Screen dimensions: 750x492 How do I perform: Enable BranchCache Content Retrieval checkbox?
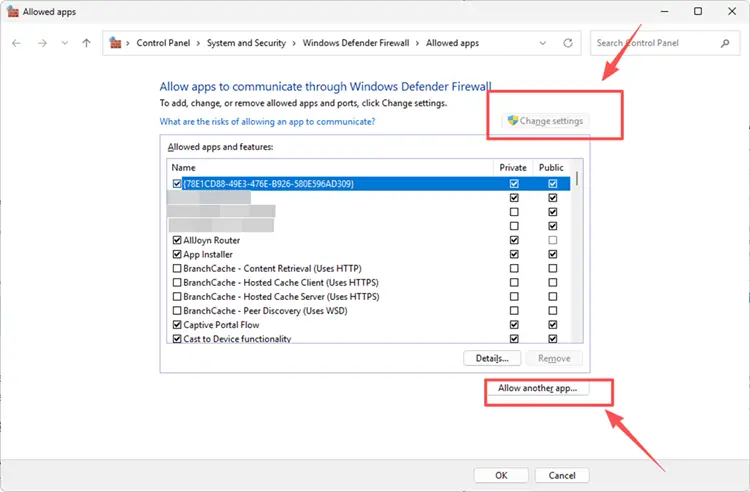[x=177, y=268]
